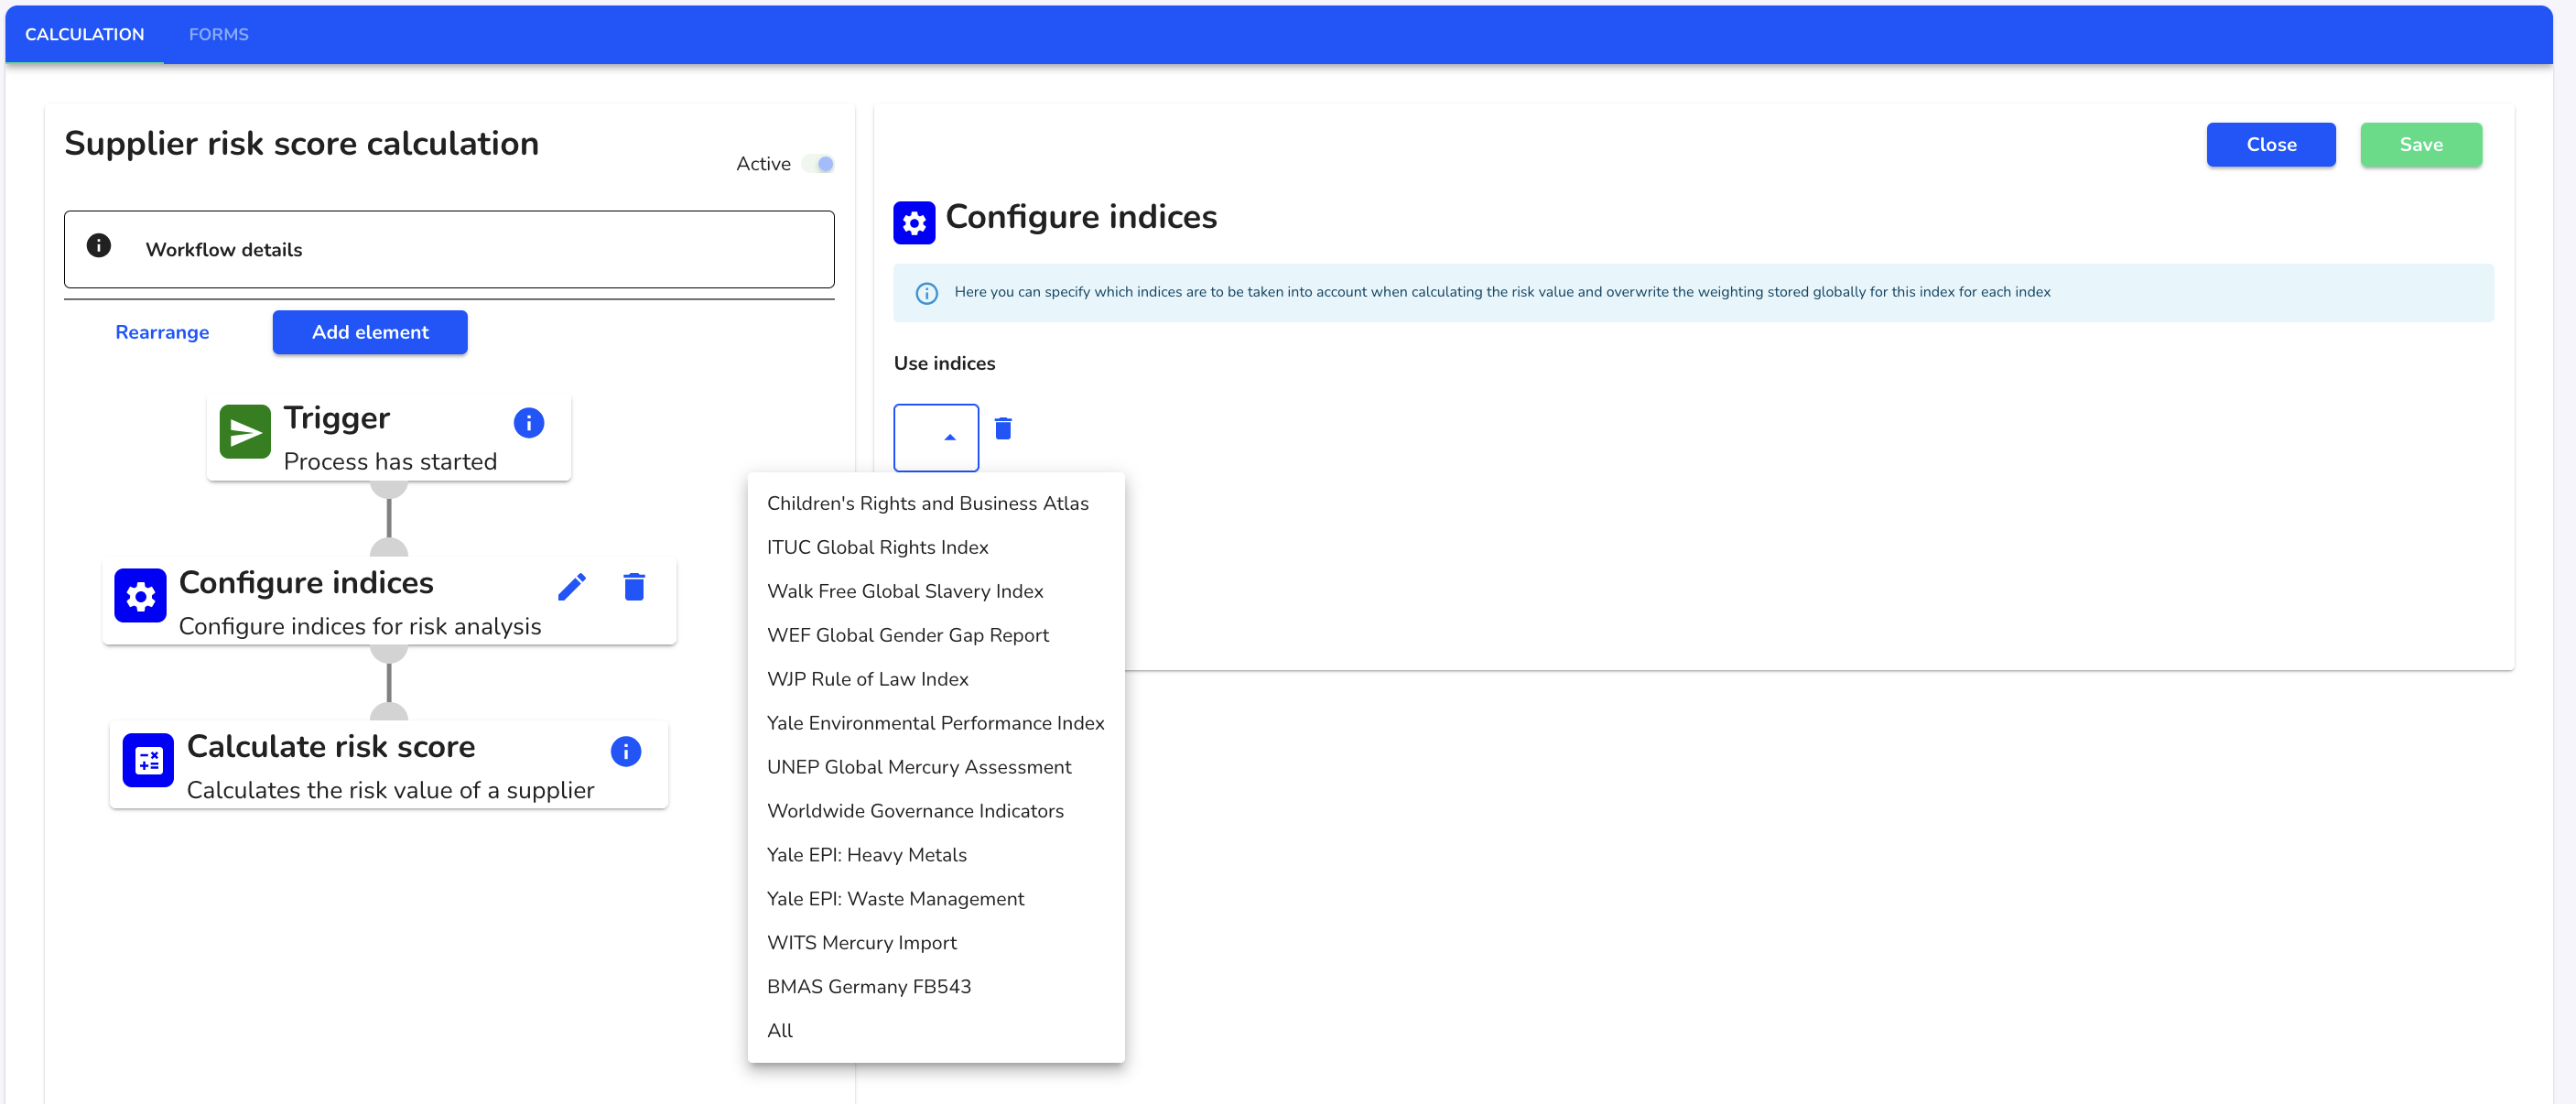Switch to the FORMS tab
The image size is (2576, 1104).
click(x=219, y=34)
